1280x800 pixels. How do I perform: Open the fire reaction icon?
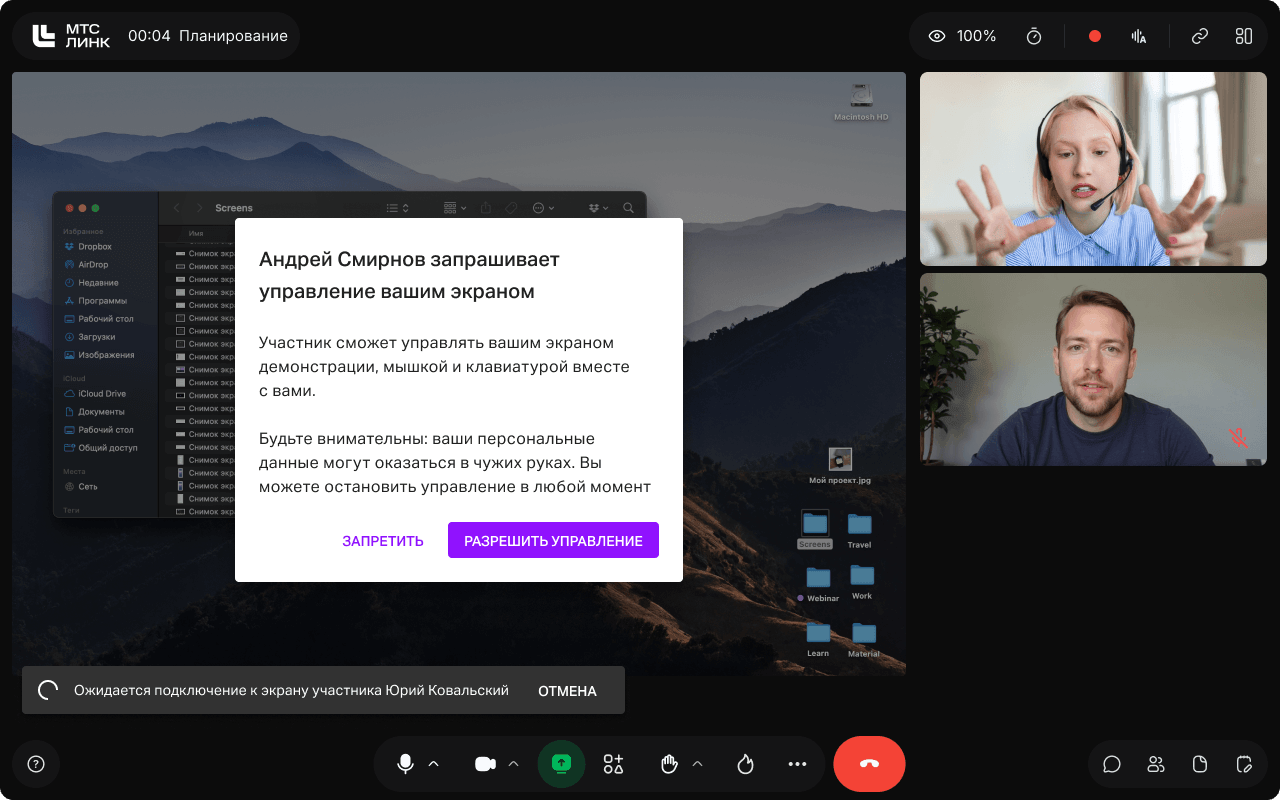click(745, 764)
